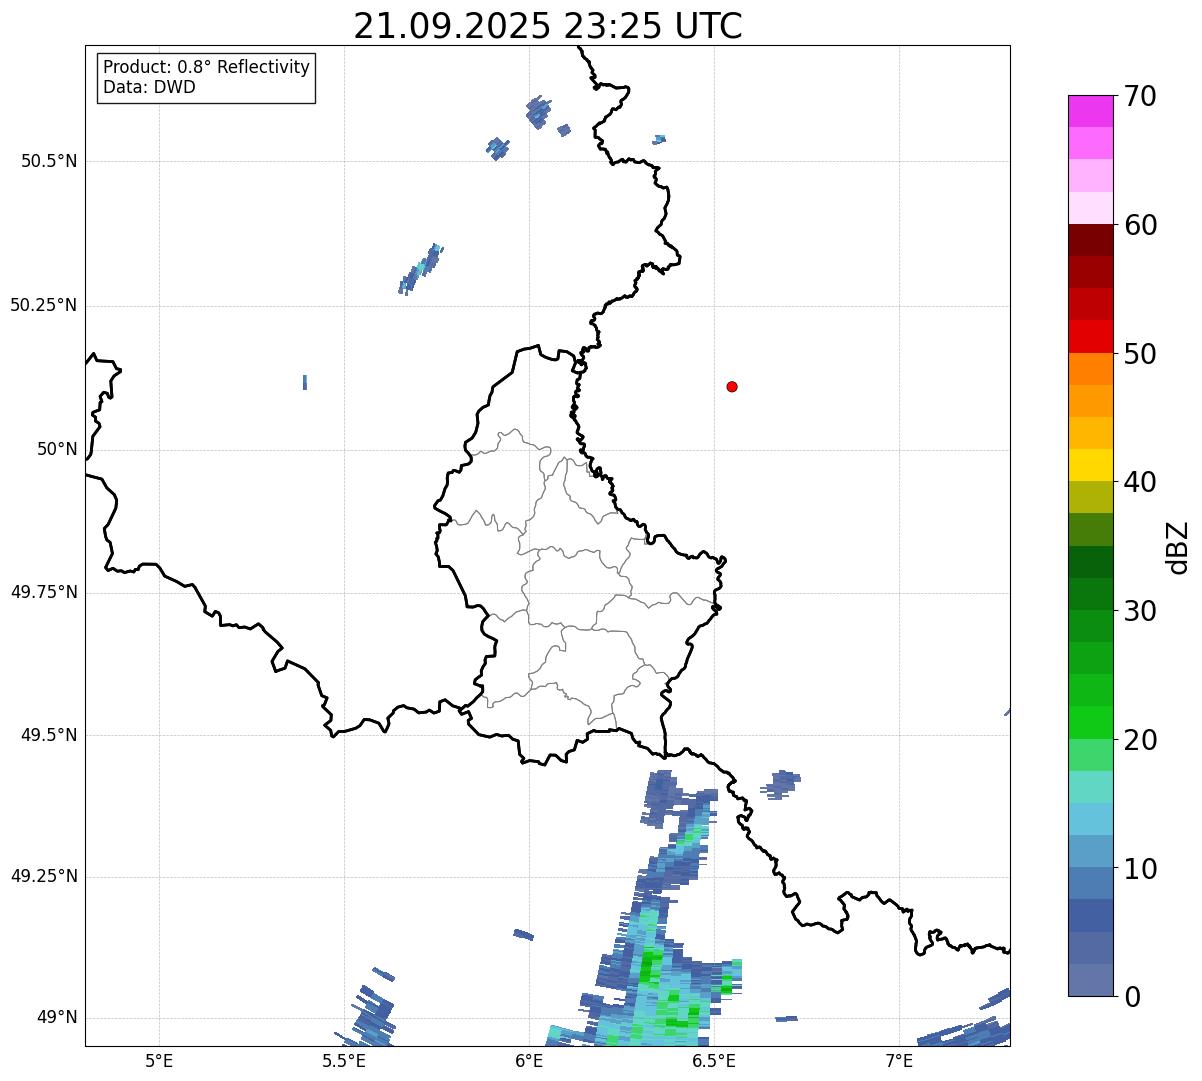
Task: Click the 5°E longitude label
Action: pos(159,1060)
